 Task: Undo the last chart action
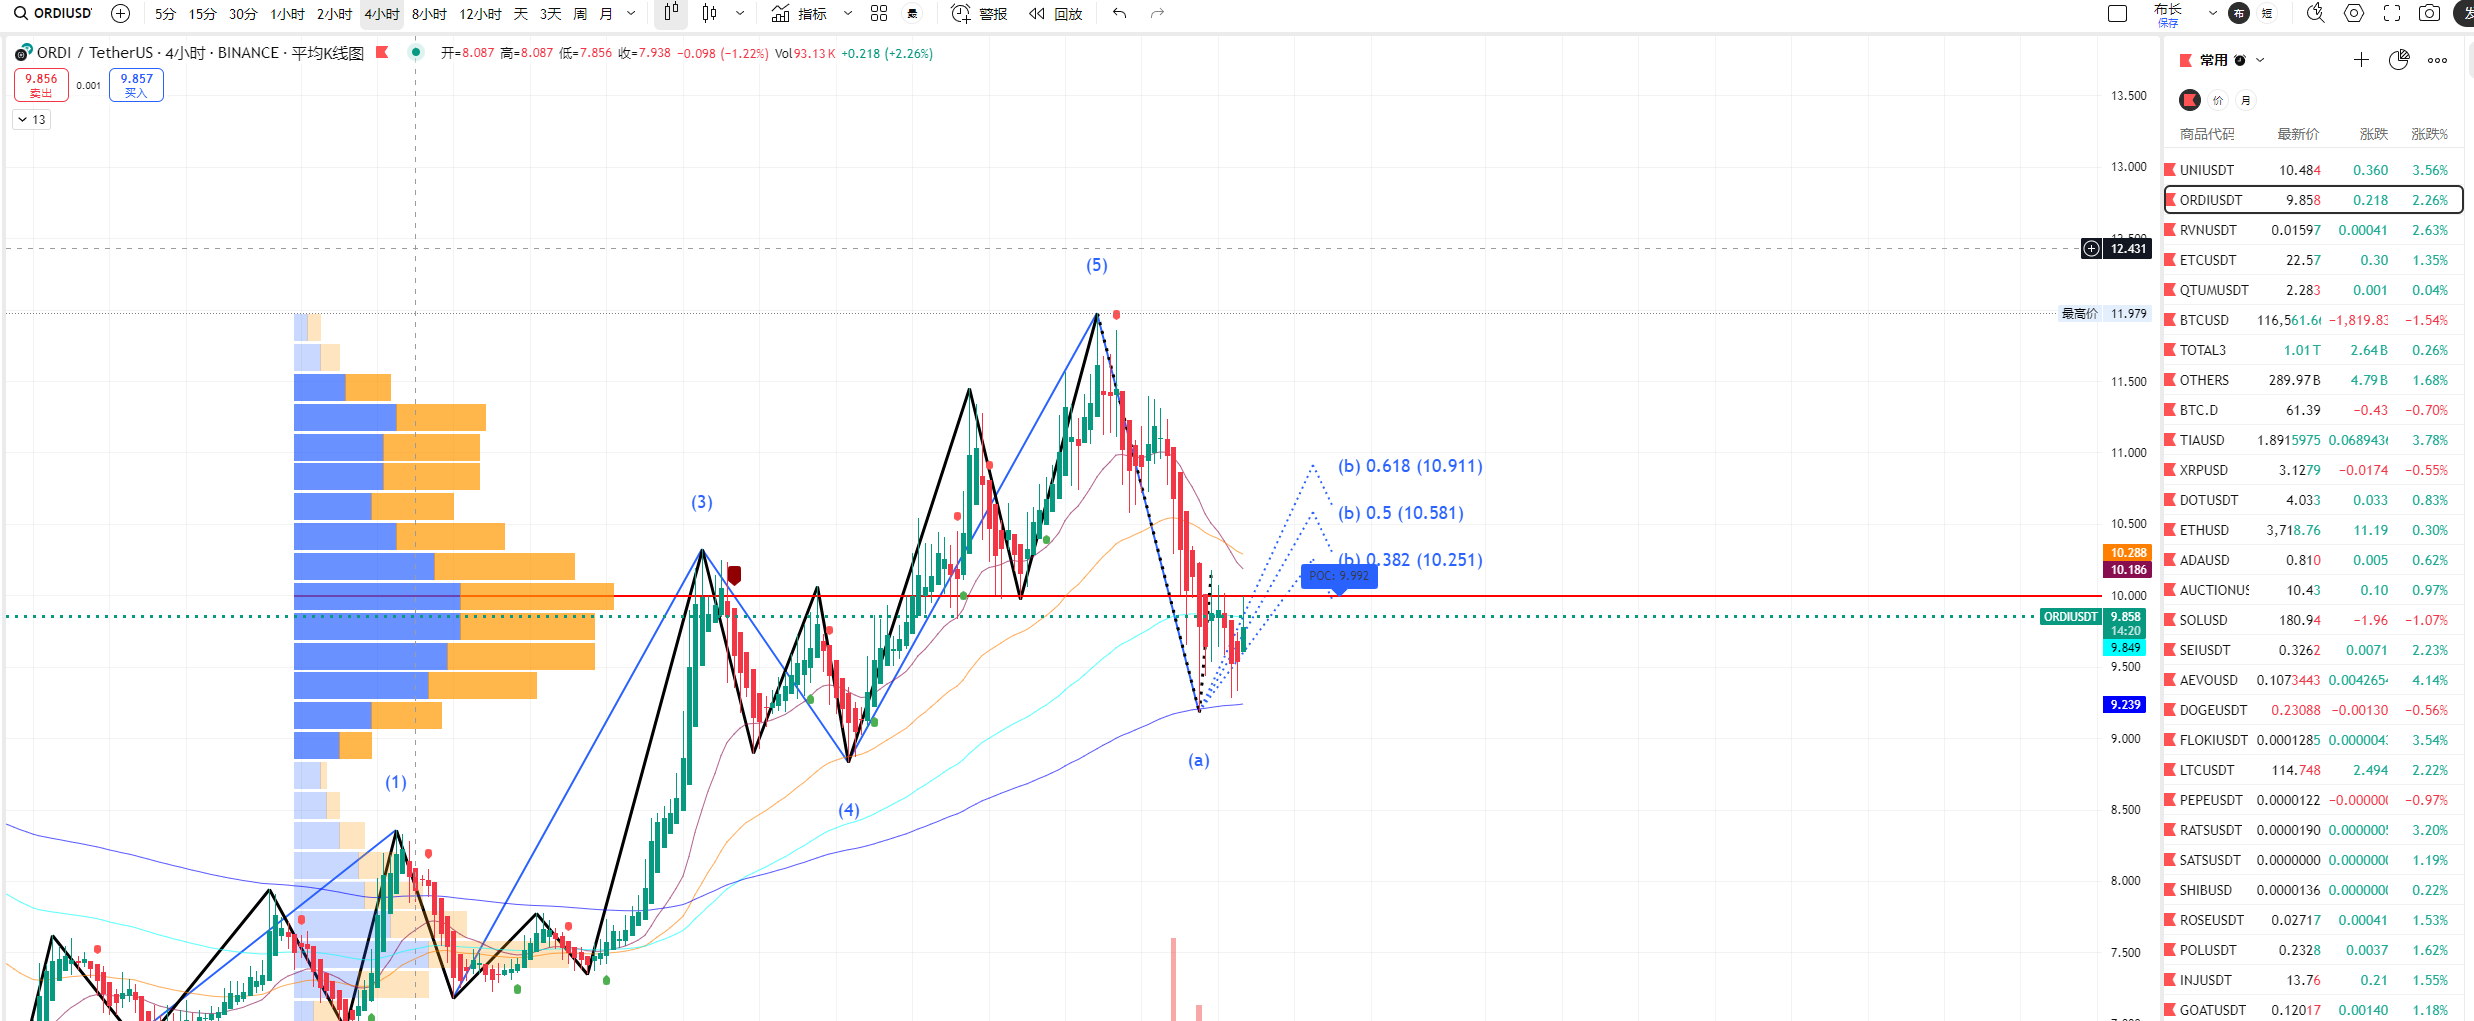1120,13
